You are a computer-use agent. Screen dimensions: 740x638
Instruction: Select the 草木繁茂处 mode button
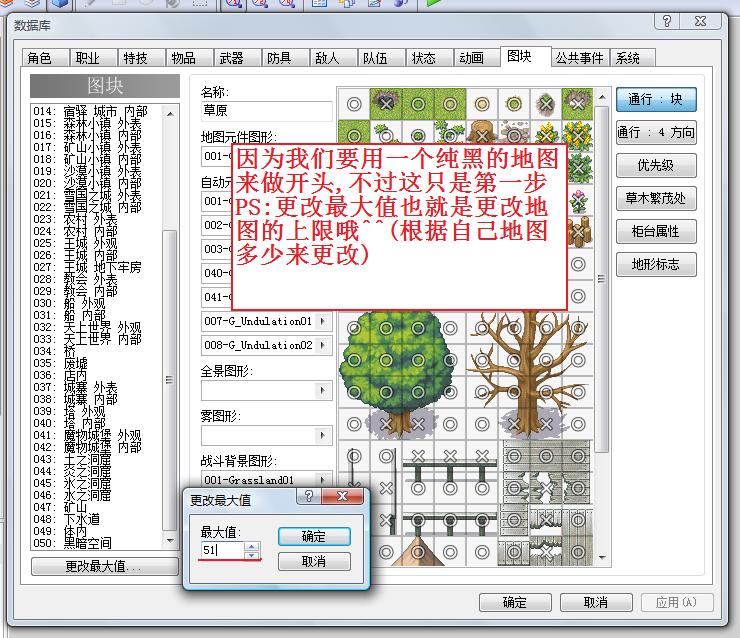[656, 198]
